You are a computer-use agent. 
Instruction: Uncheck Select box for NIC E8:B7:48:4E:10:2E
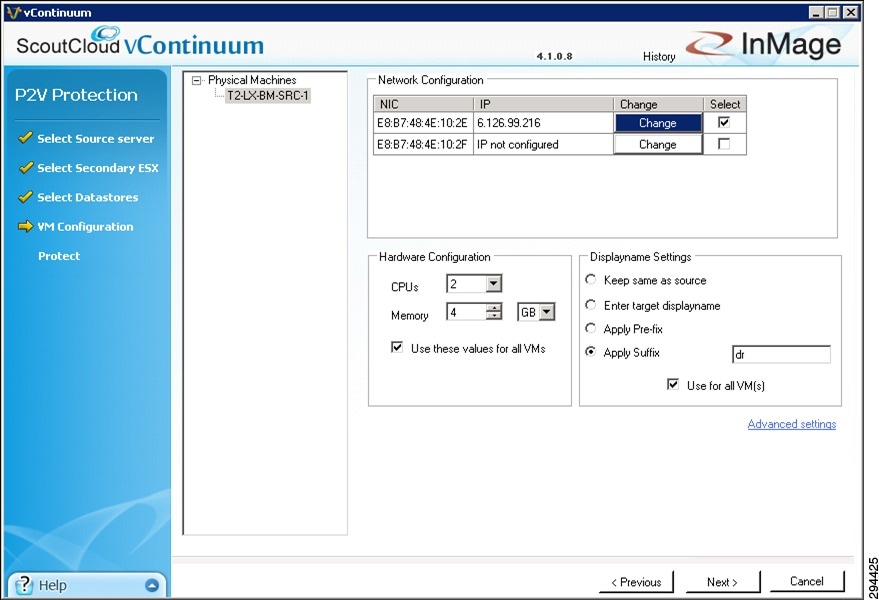point(724,122)
